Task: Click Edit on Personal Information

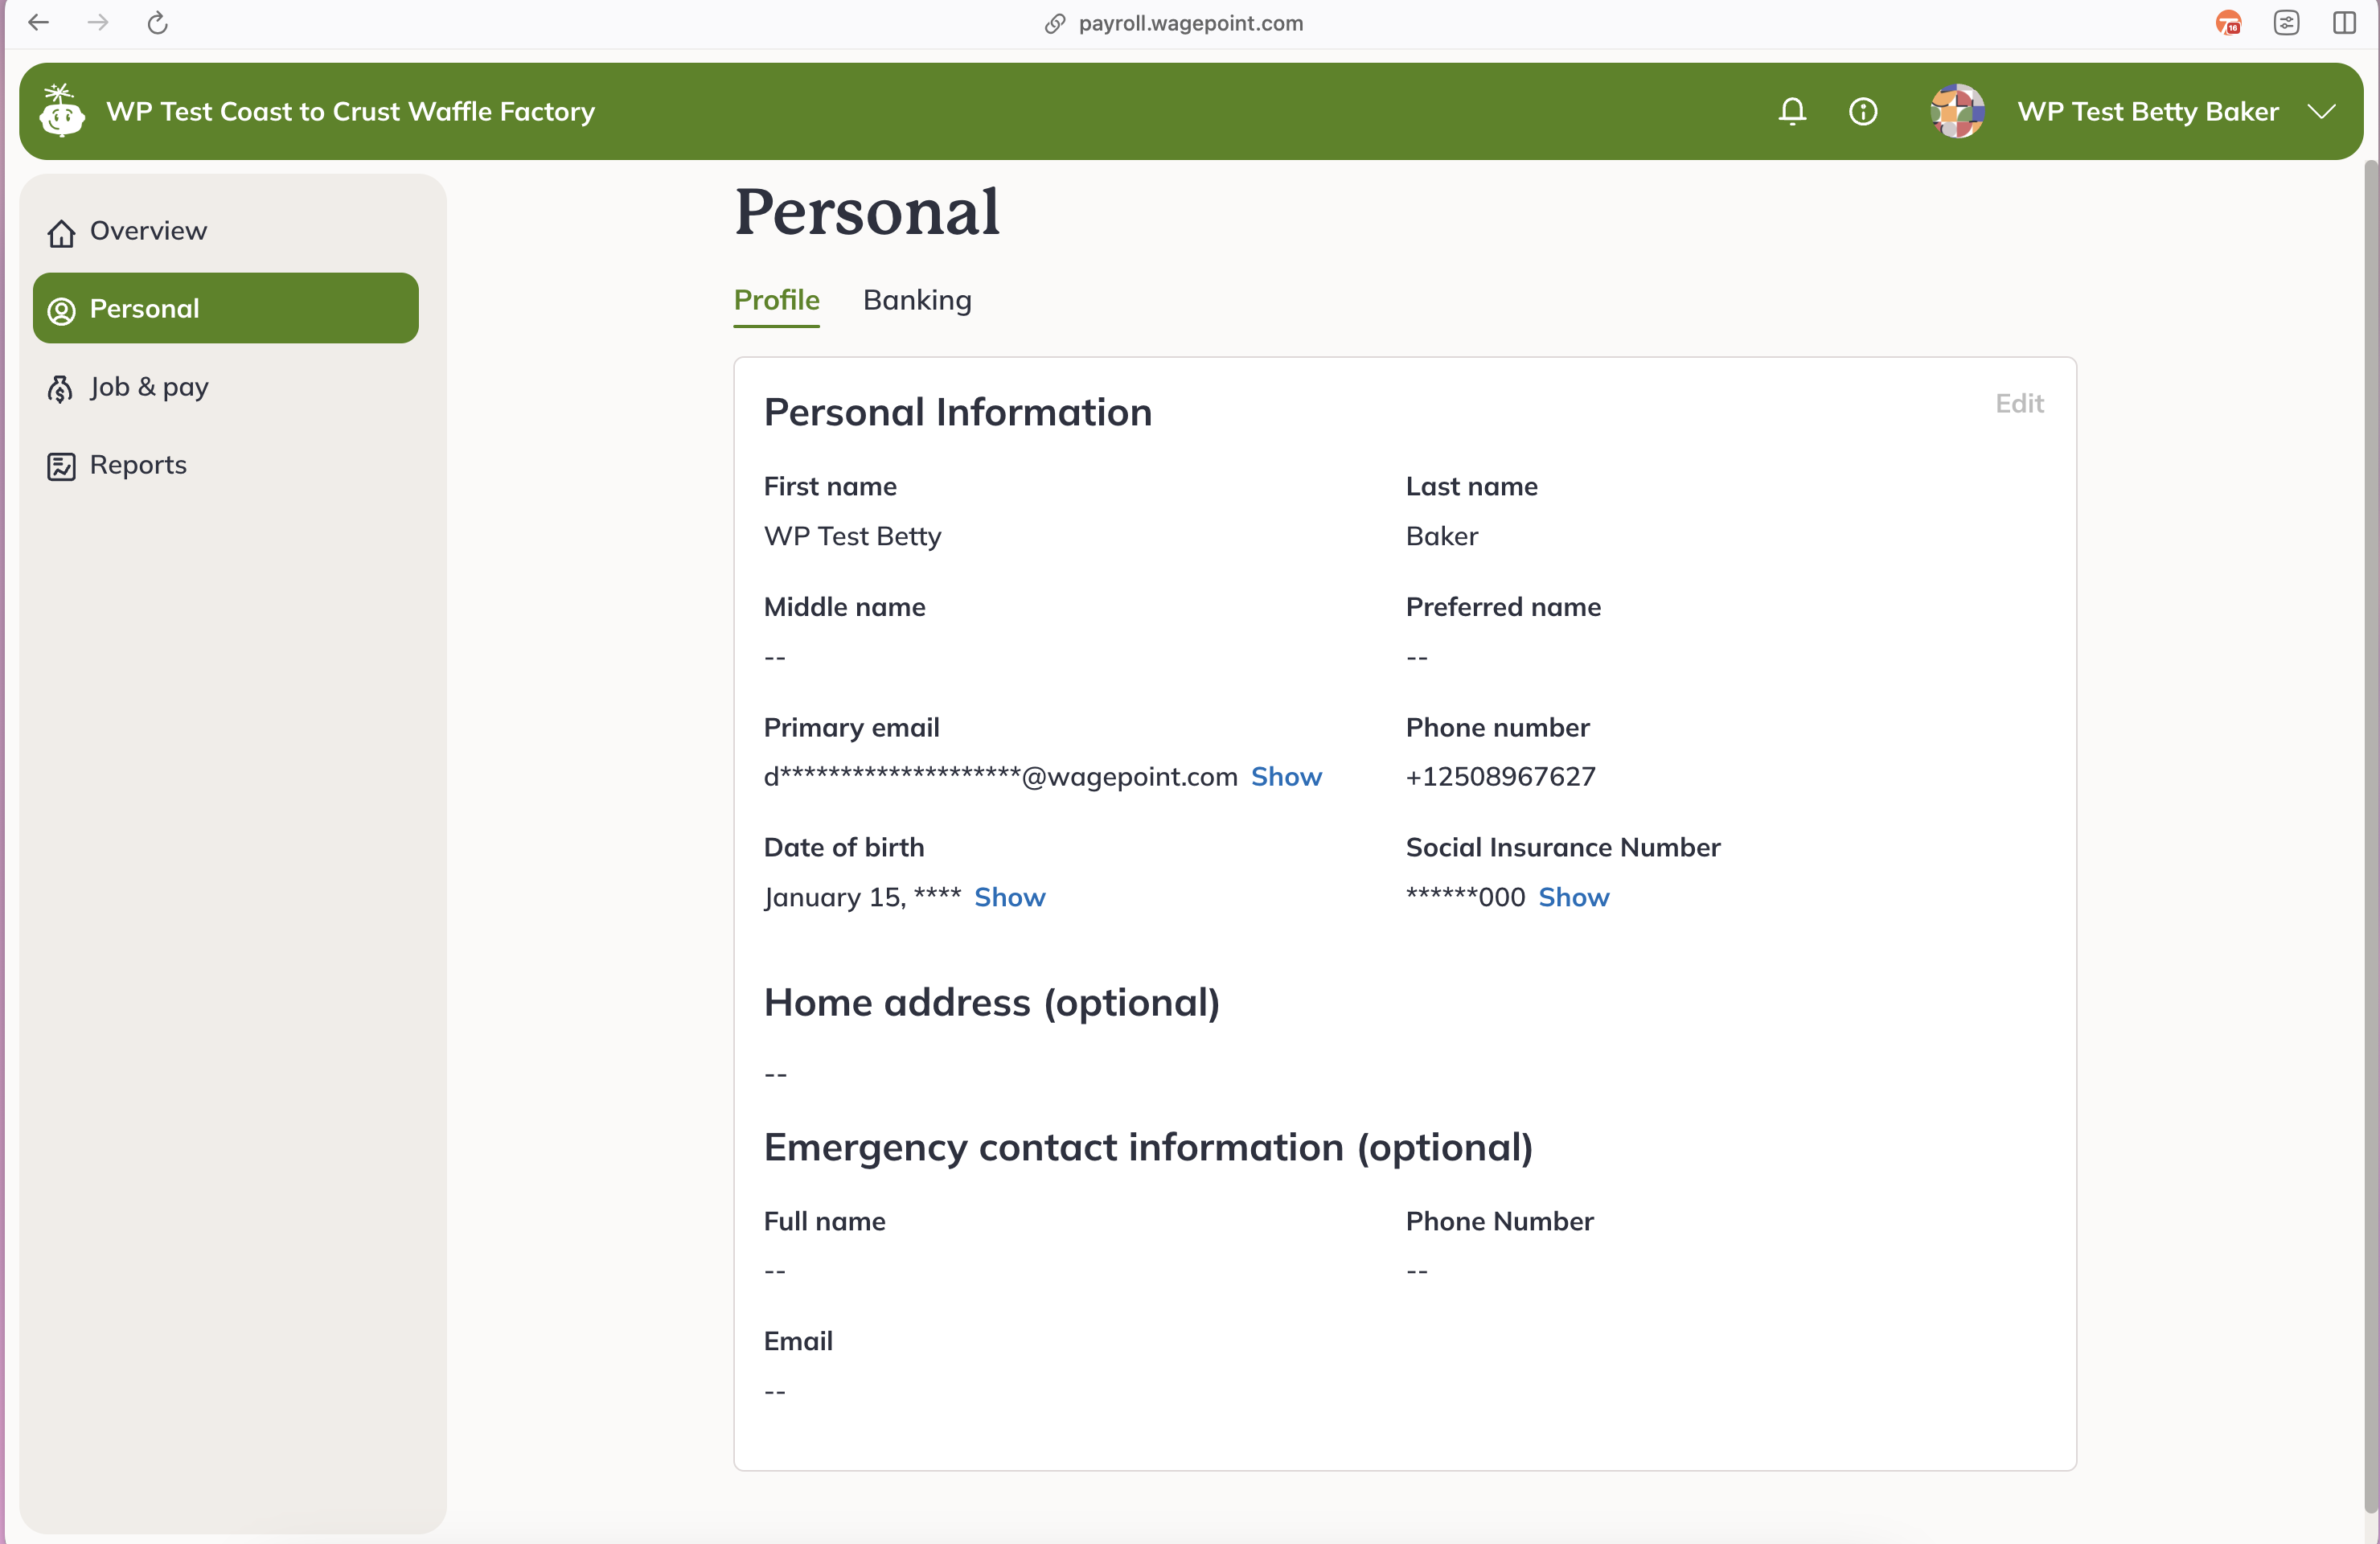Action: pyautogui.click(x=2018, y=403)
